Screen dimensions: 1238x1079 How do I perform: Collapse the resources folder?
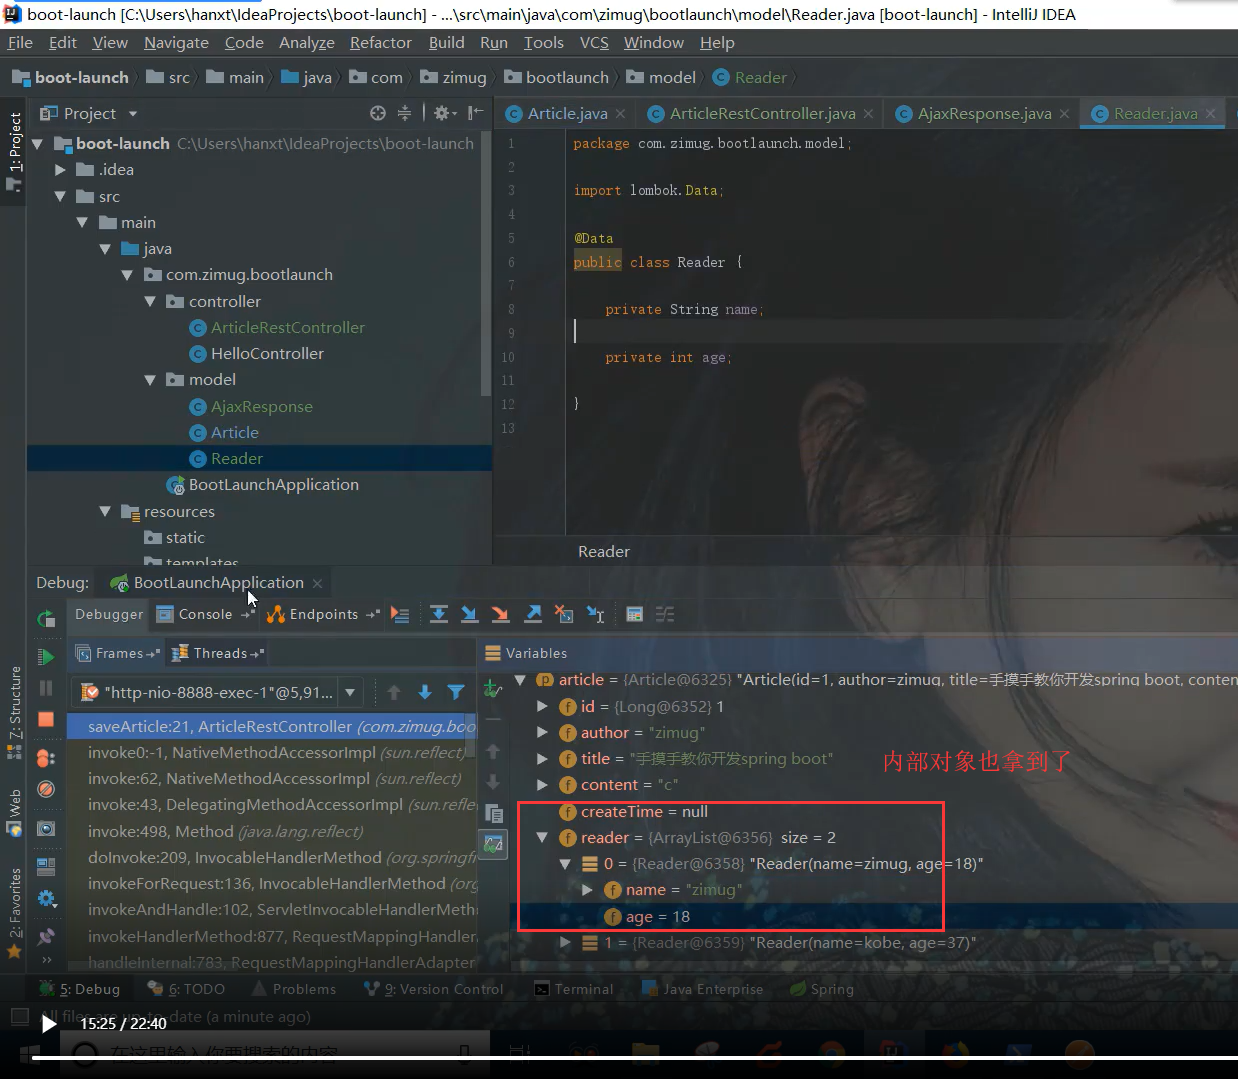[105, 511]
